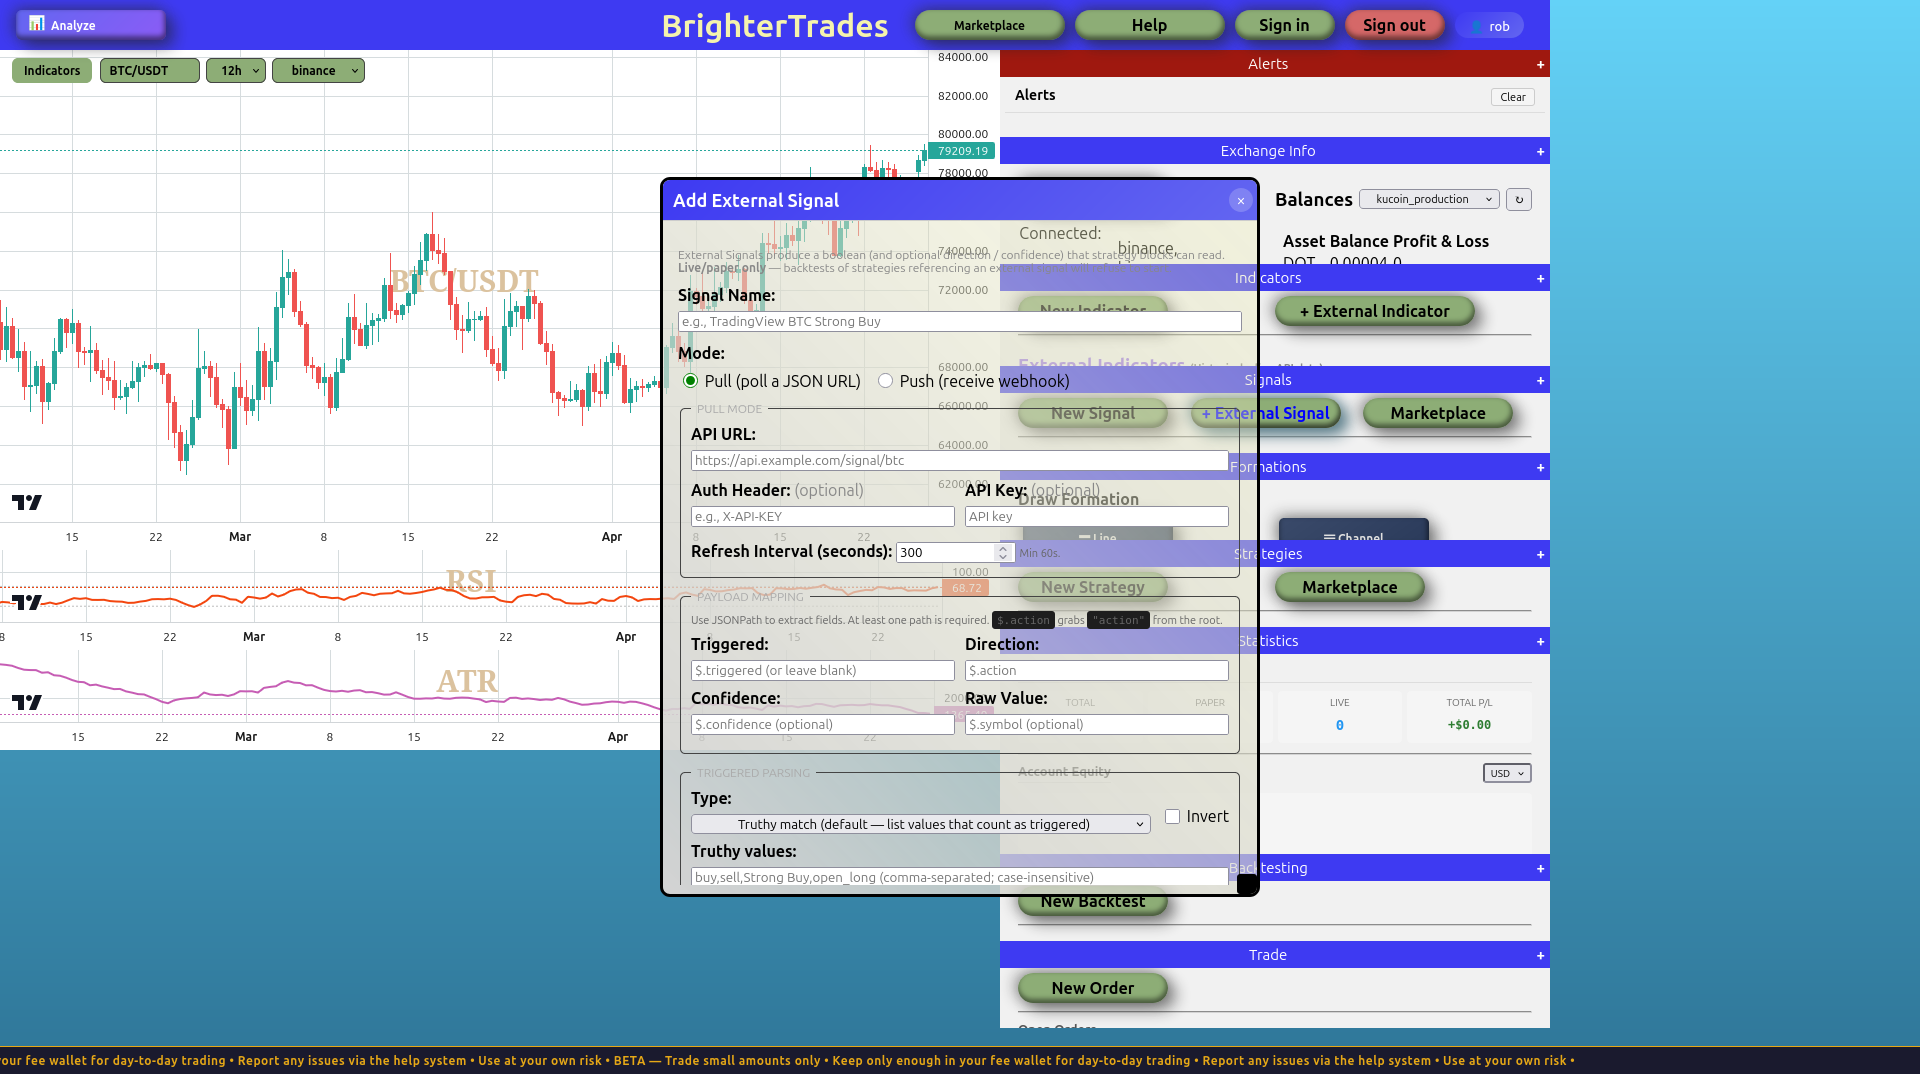
Task: Focus the Direction JSONPath field
Action: point(1096,671)
